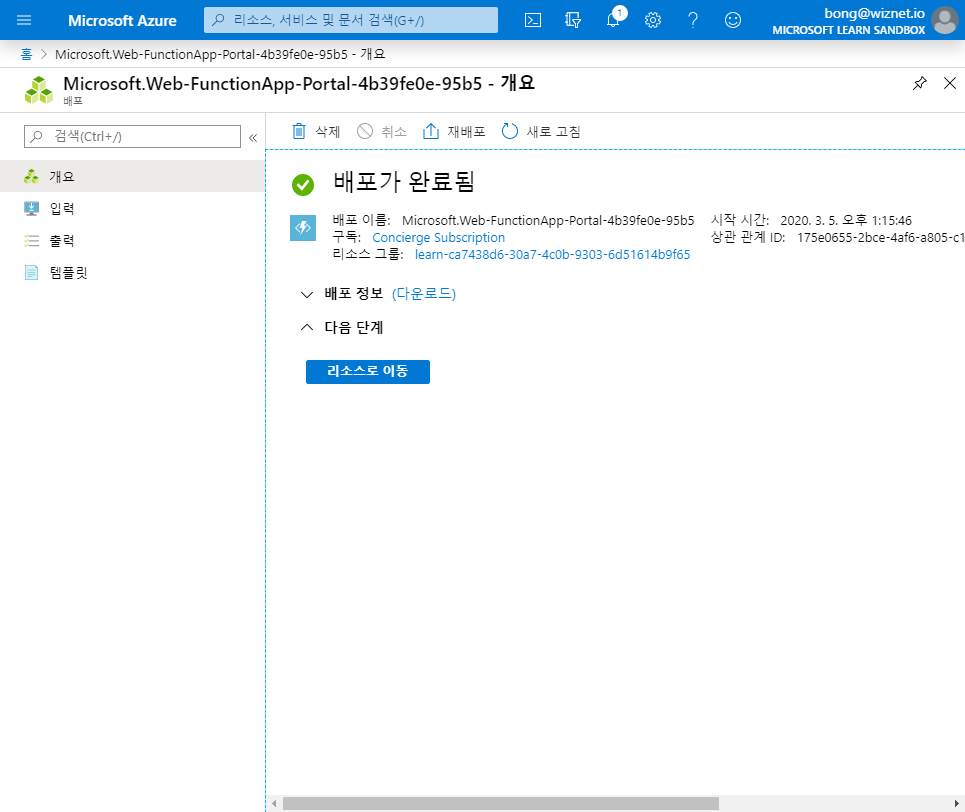Refresh with the 새로 고침 icon
Image resolution: width=965 pixels, height=812 pixels.
click(x=510, y=131)
